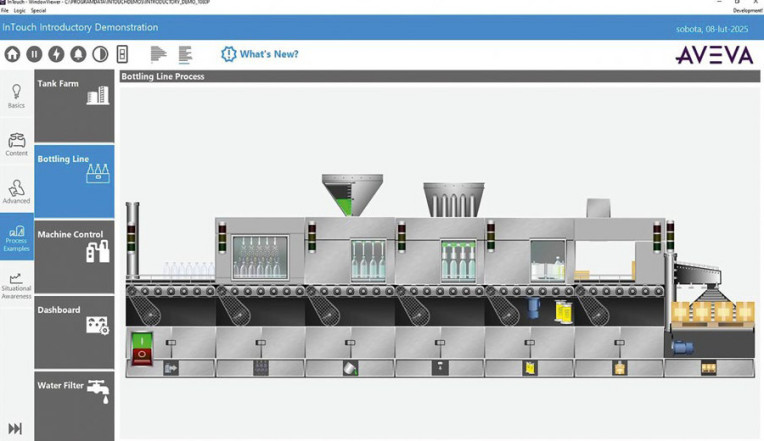This screenshot has height=441, width=764.
Task: Open the Logic menu
Action: coord(20,10)
